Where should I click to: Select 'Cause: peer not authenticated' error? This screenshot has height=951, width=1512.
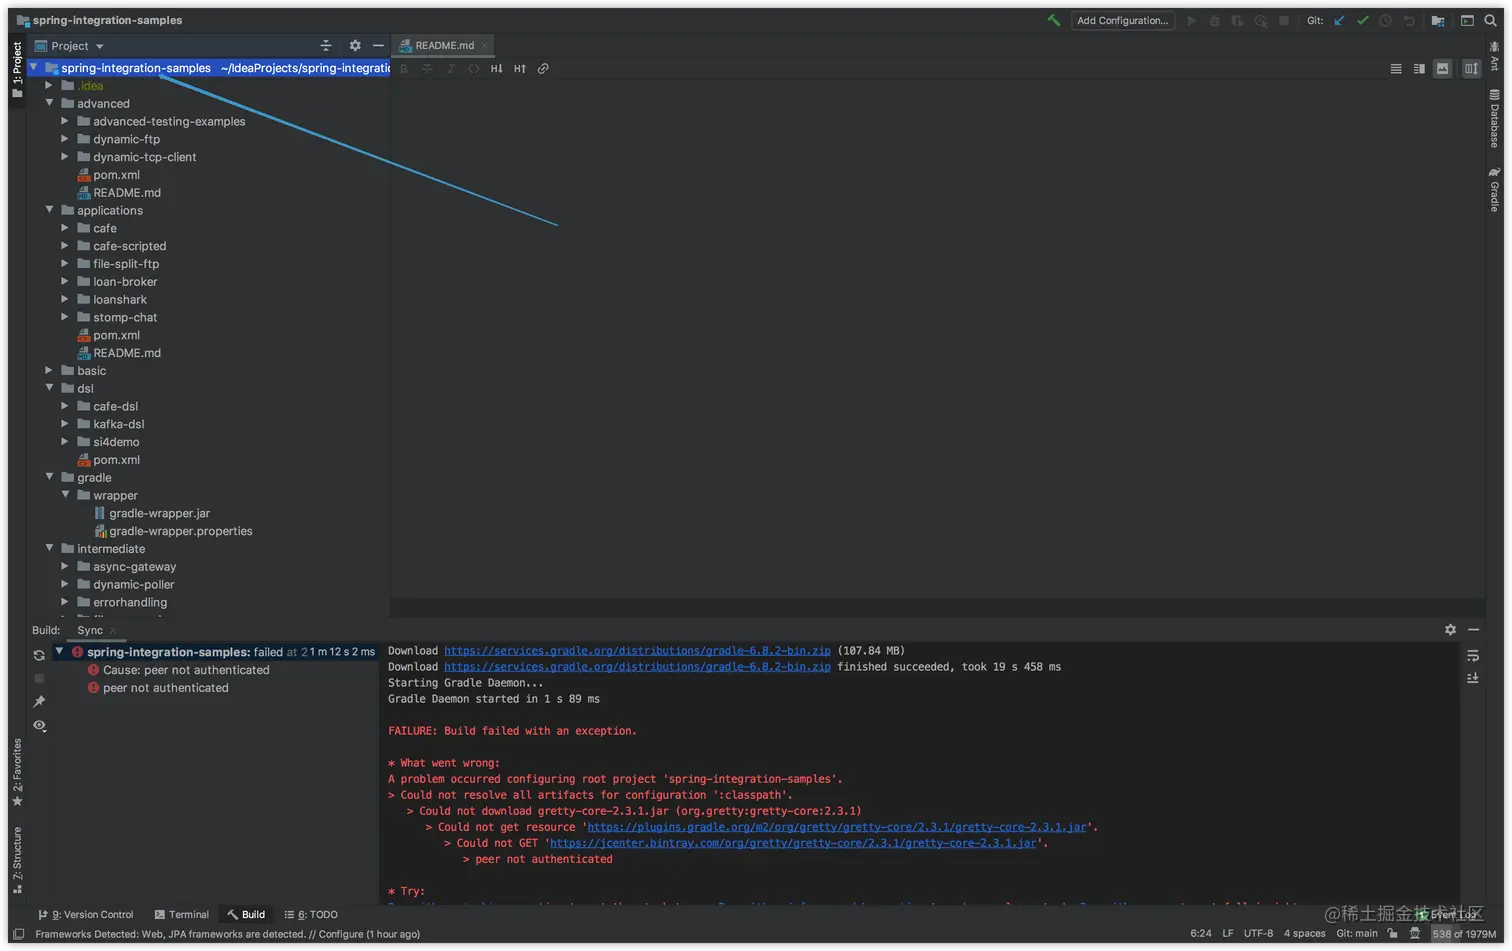(186, 670)
